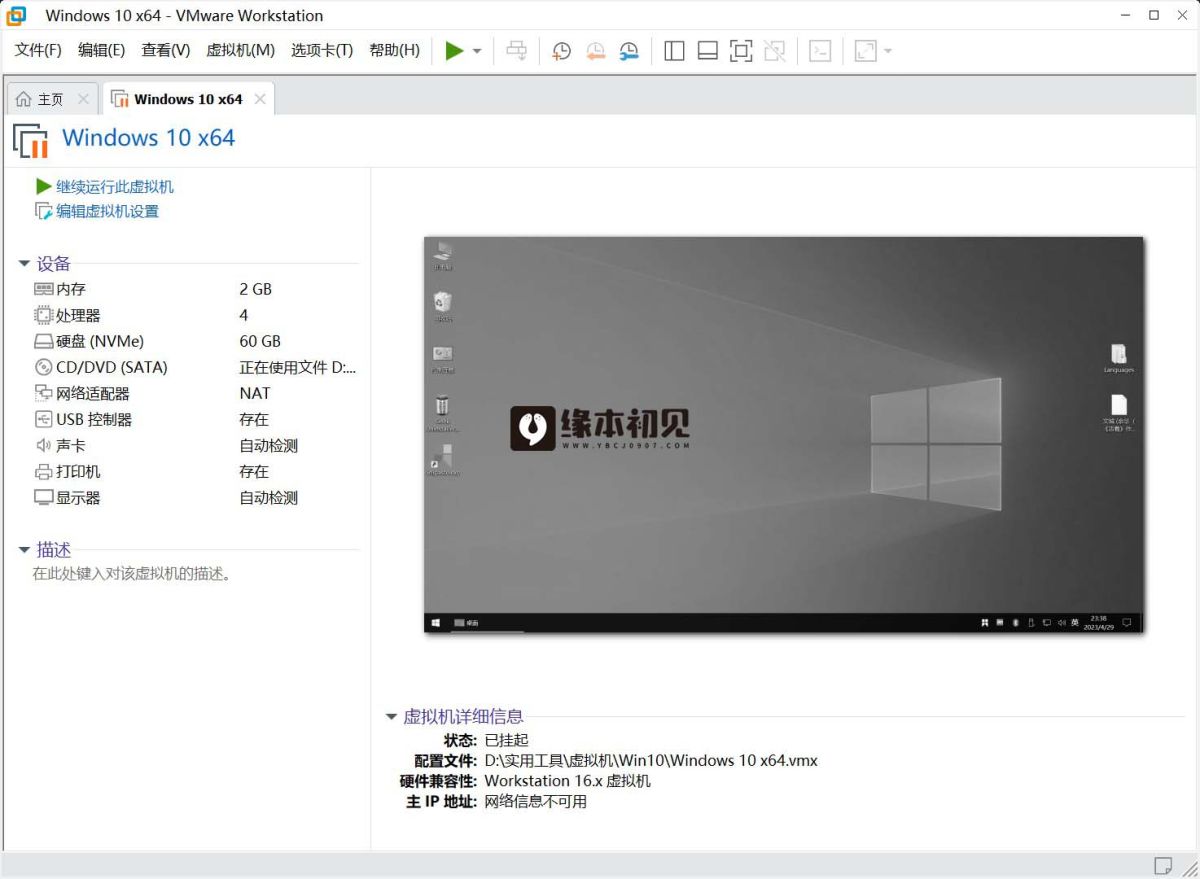
Task: Click the Unity mode toolbar icon
Action: point(774,51)
